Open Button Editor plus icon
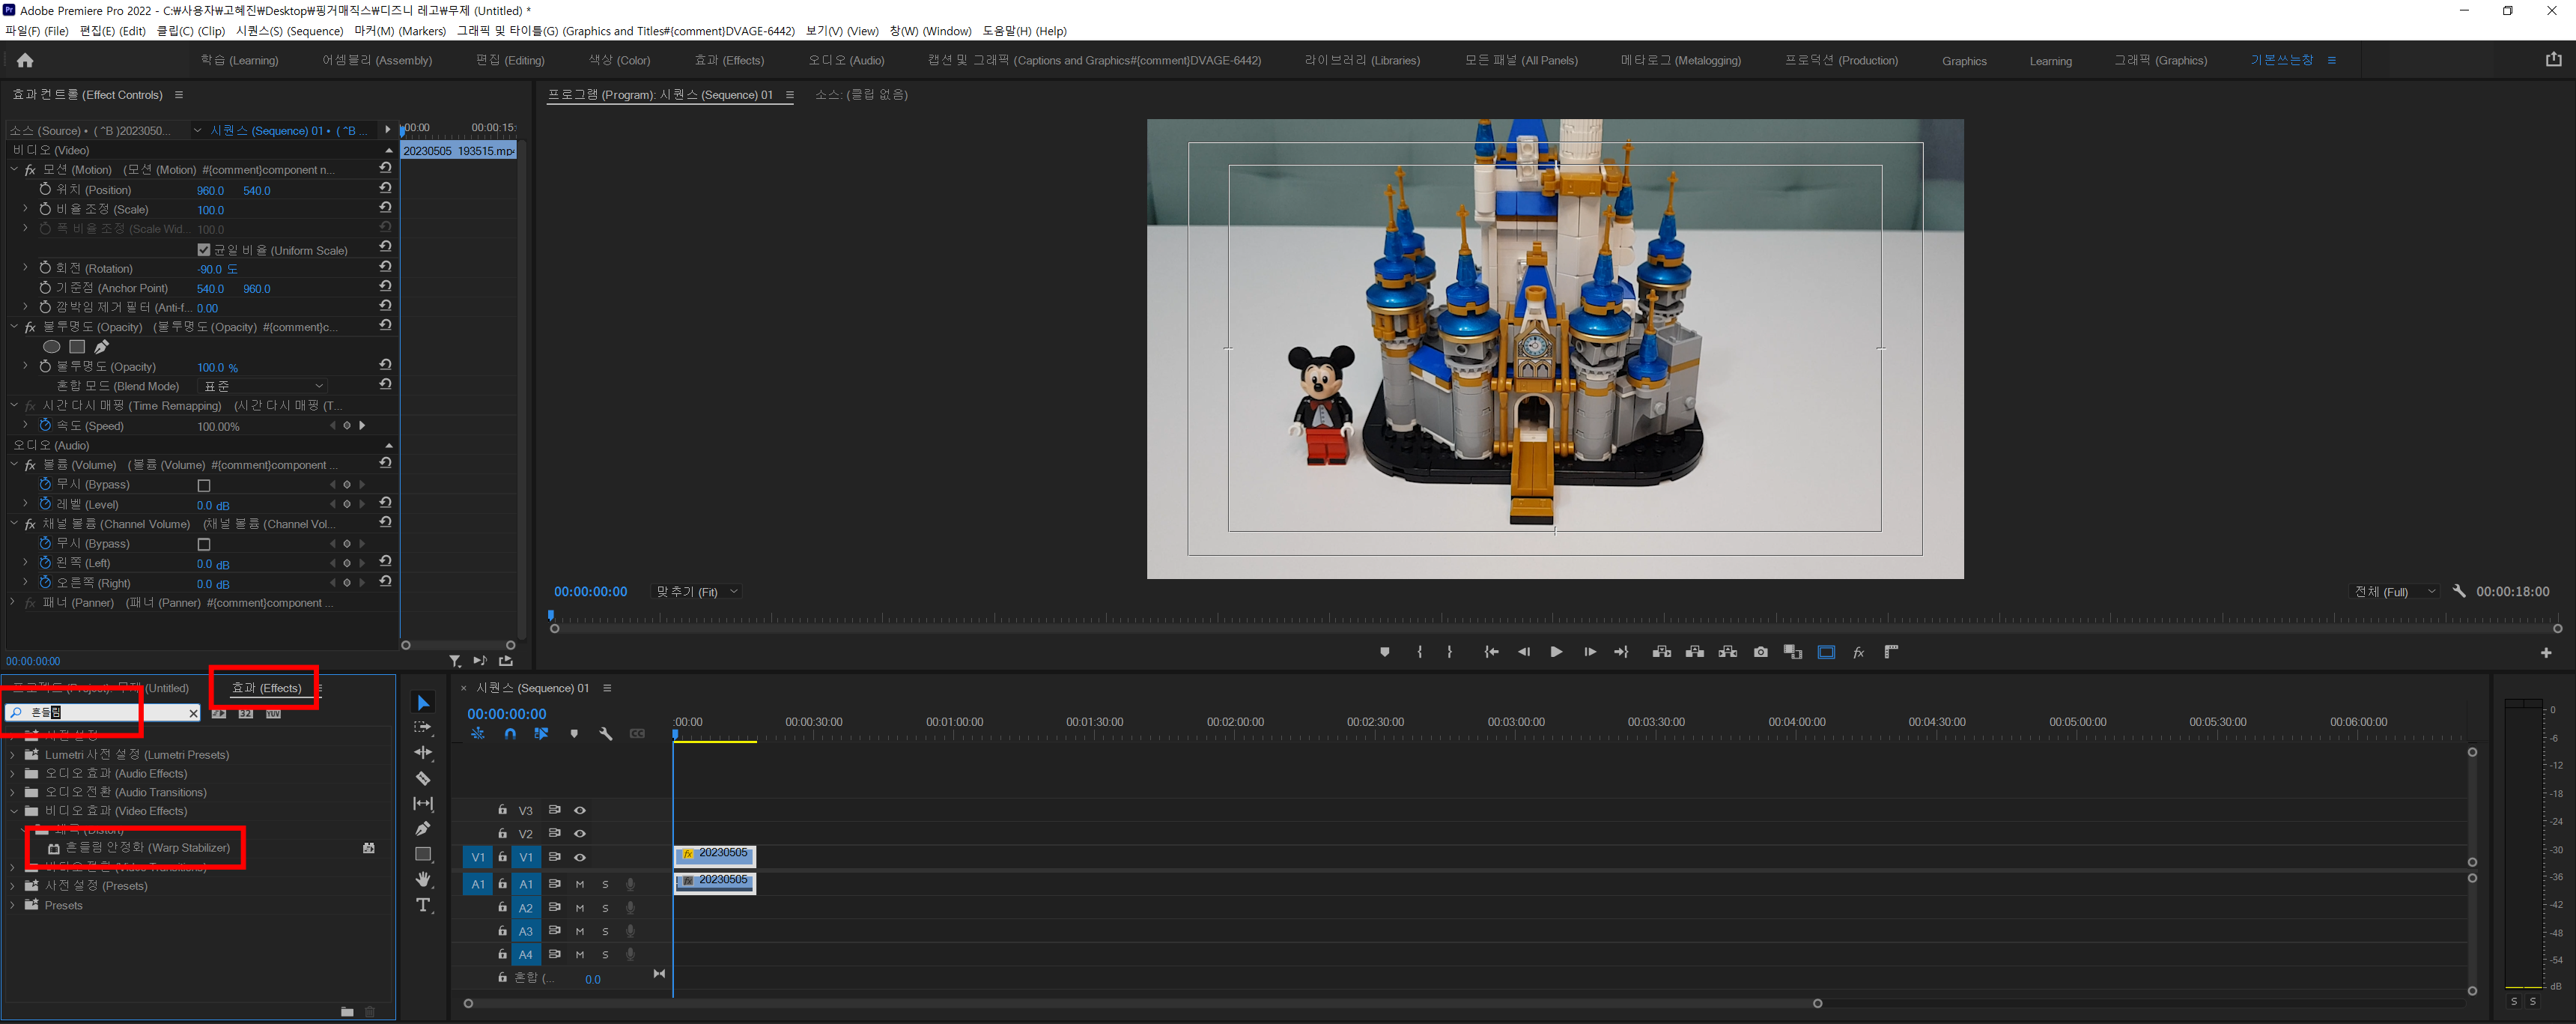Viewport: 2576px width, 1024px height. pos(2546,653)
